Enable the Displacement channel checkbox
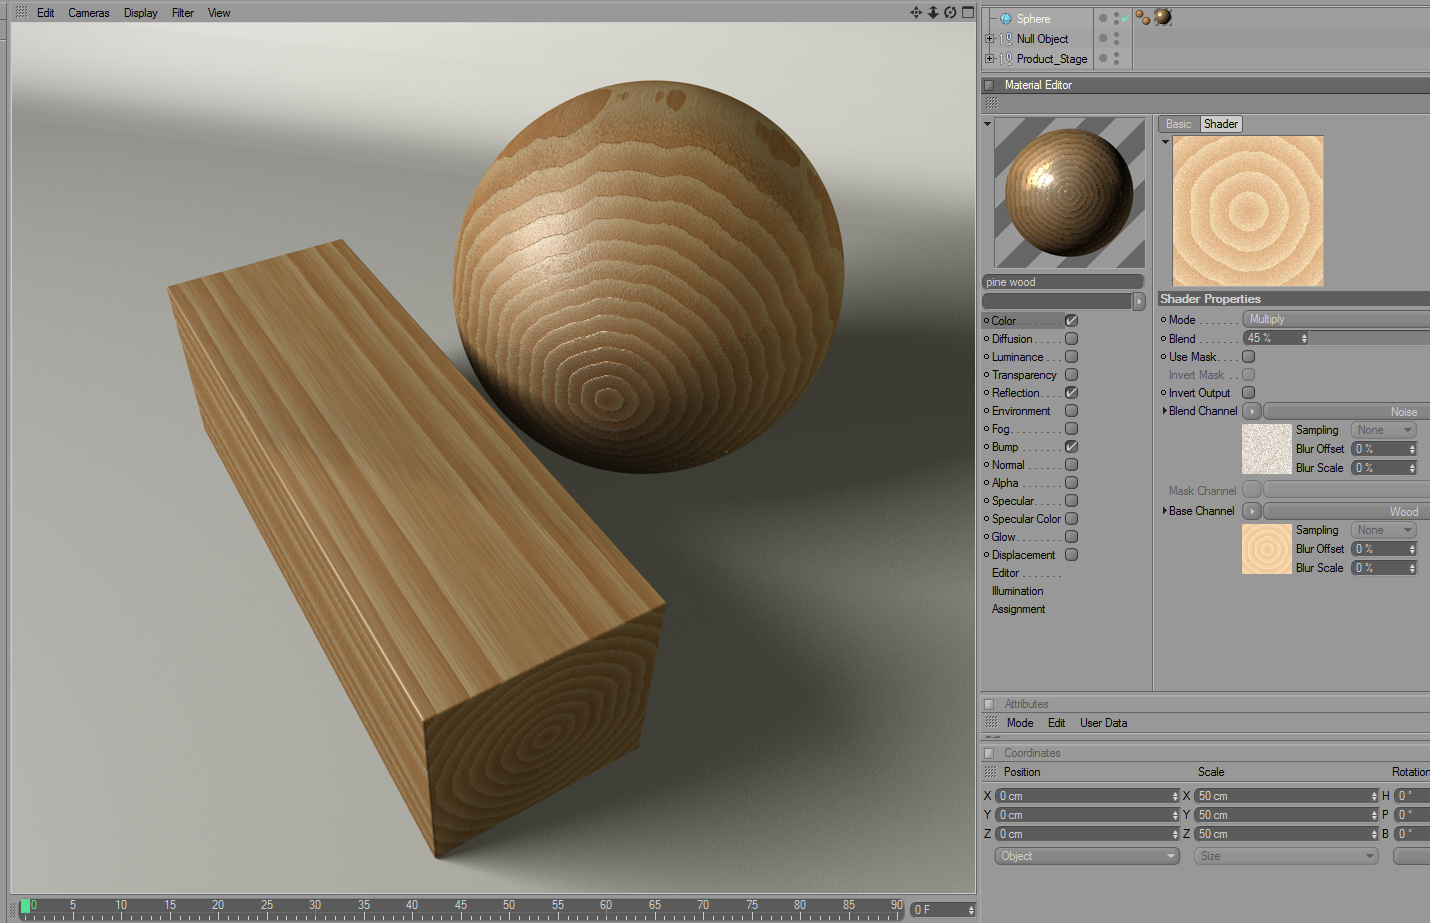The width and height of the screenshot is (1430, 923). (1071, 555)
